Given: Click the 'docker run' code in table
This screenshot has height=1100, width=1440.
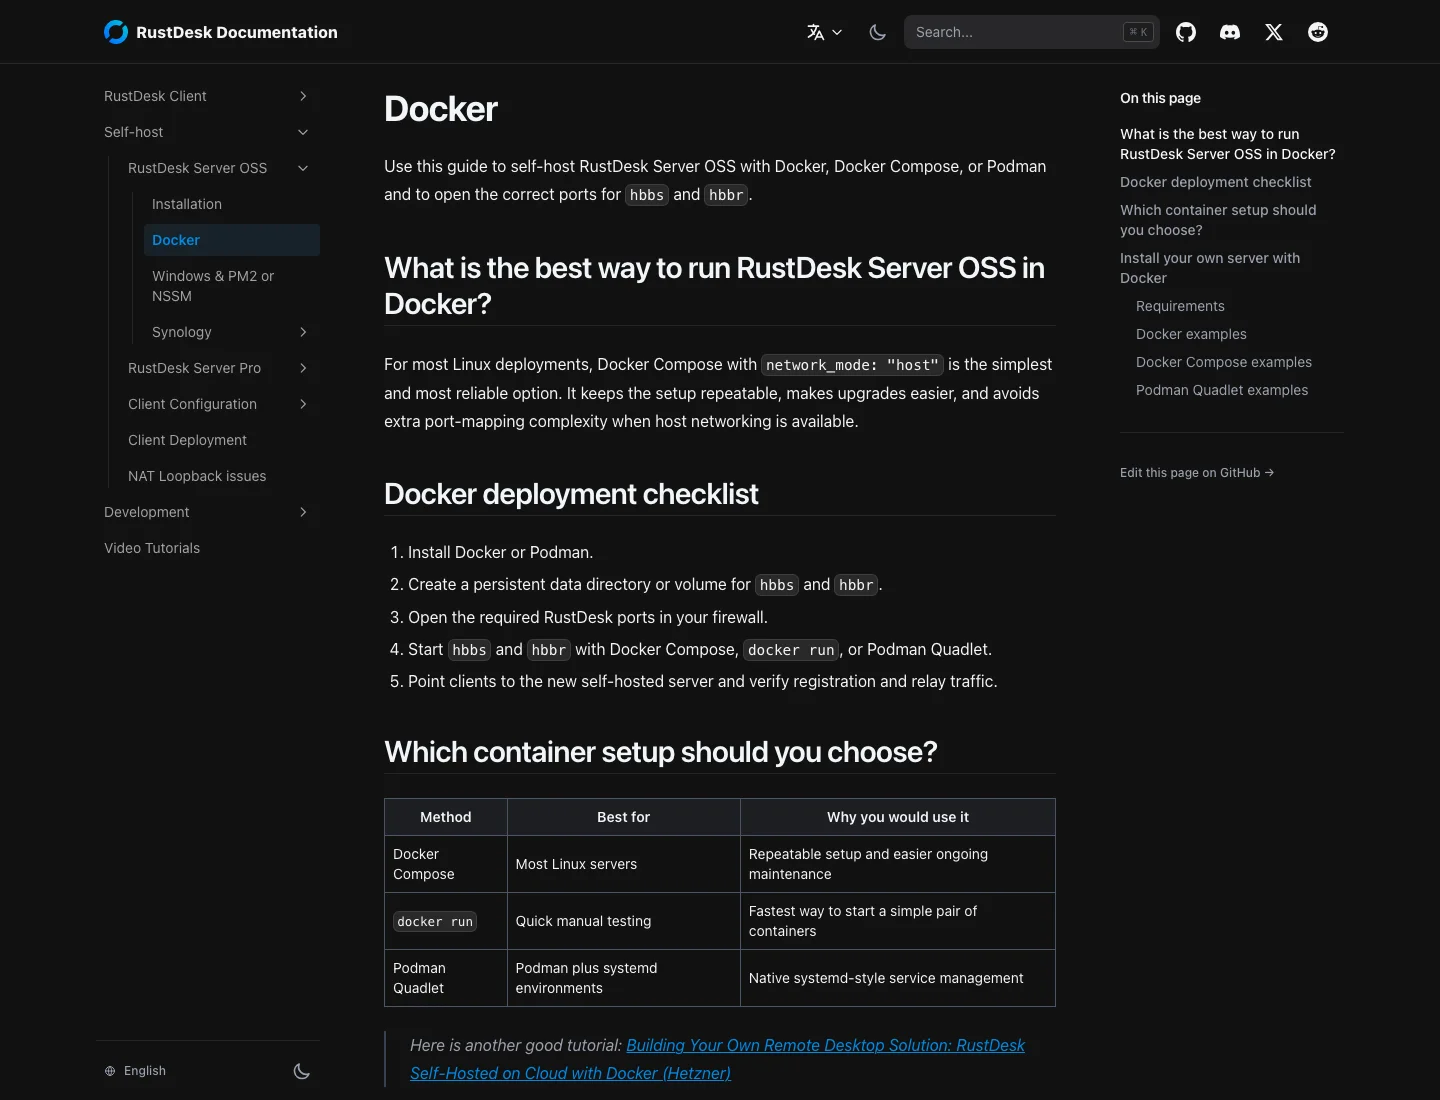Looking at the screenshot, I should (x=435, y=922).
